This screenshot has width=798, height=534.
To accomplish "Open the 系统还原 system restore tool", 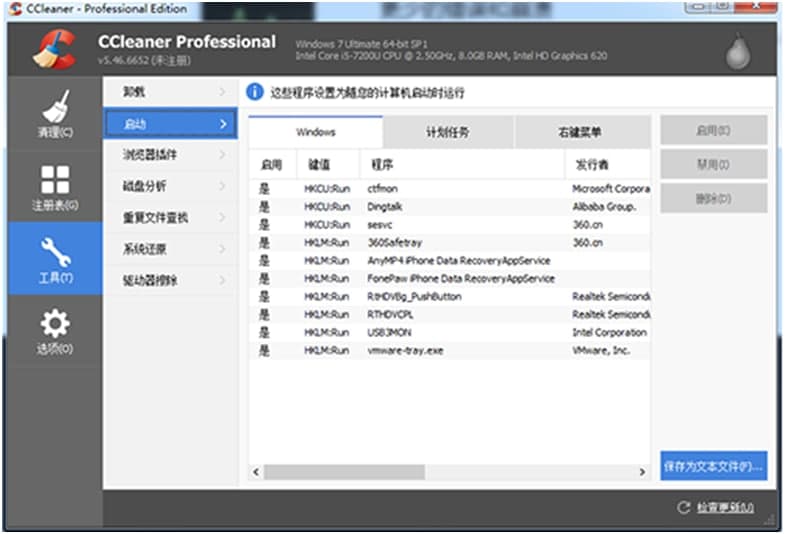I will [170, 248].
